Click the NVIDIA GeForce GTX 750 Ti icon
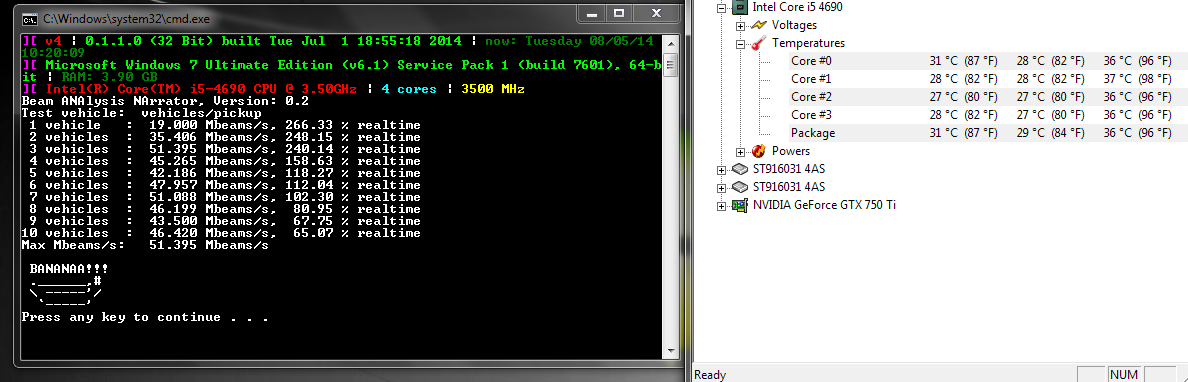Image resolution: width=1188 pixels, height=382 pixels. (740, 205)
